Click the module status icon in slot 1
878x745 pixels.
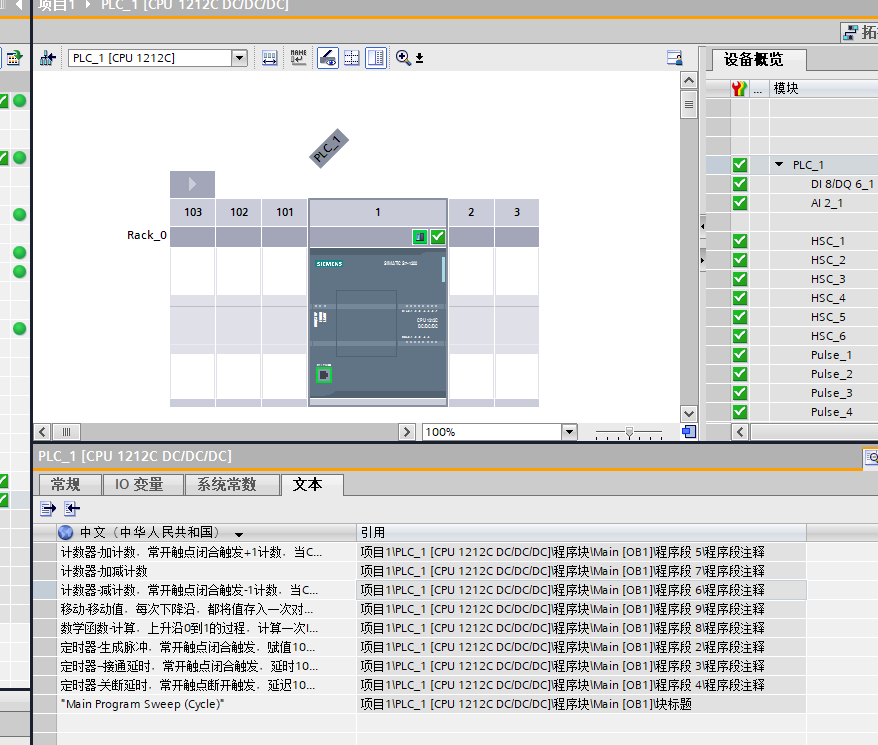(420, 237)
